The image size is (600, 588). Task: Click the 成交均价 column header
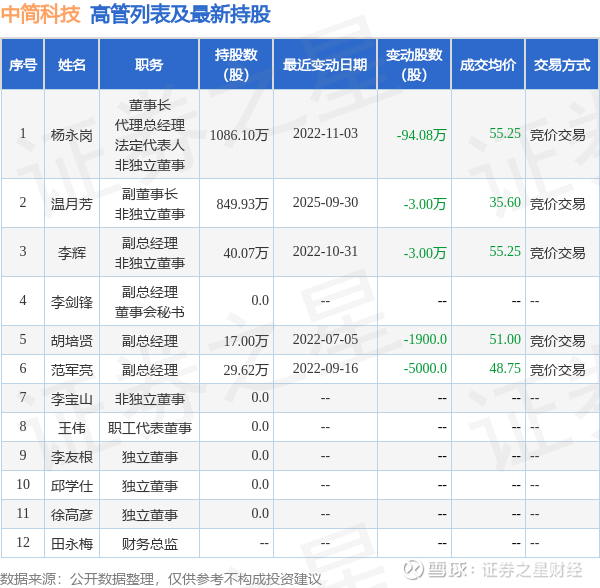[488, 64]
